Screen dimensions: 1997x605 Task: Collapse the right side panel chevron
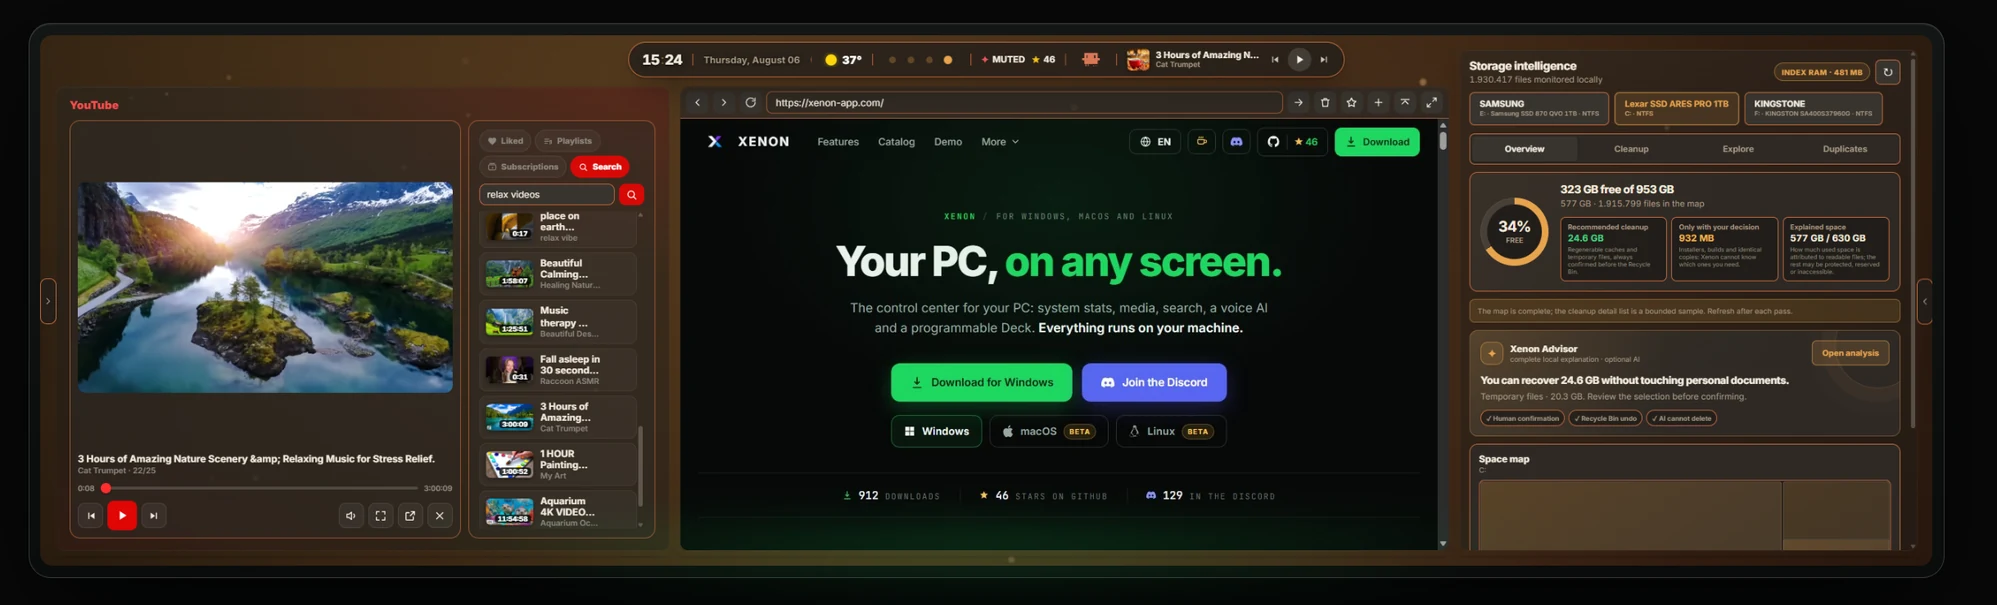(1925, 301)
